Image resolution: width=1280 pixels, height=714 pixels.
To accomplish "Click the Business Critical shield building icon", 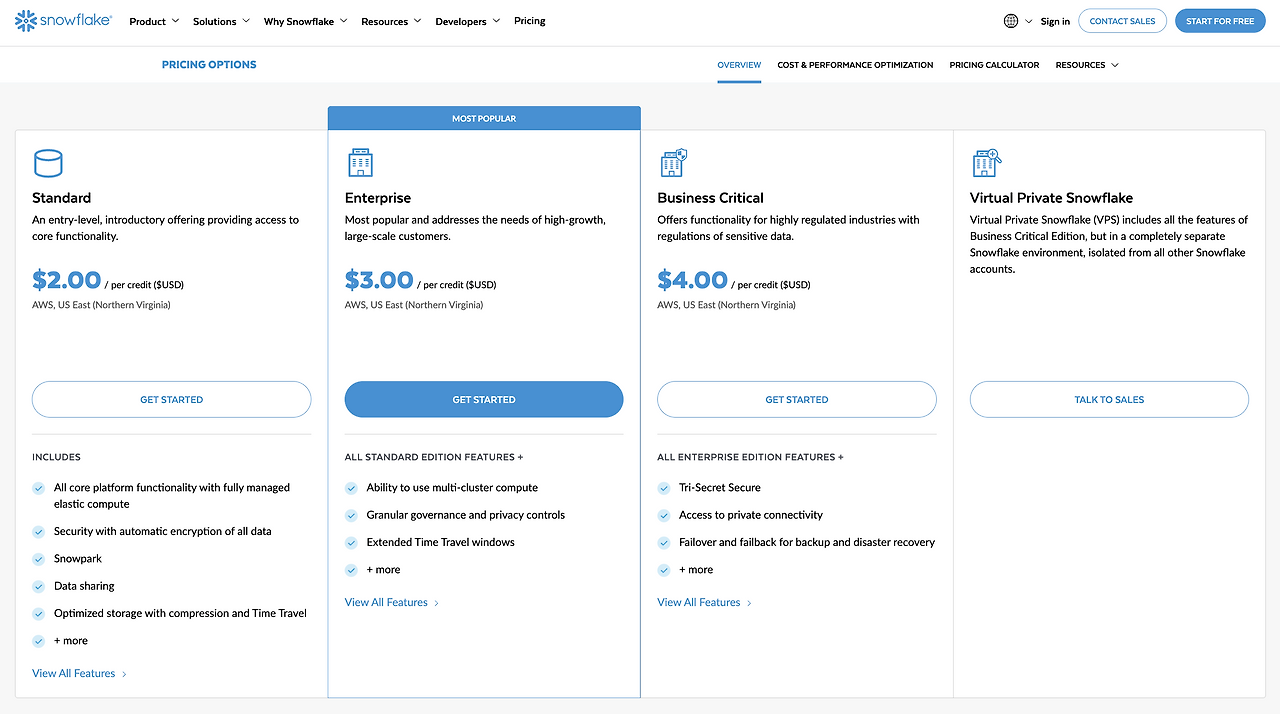I will 673,163.
